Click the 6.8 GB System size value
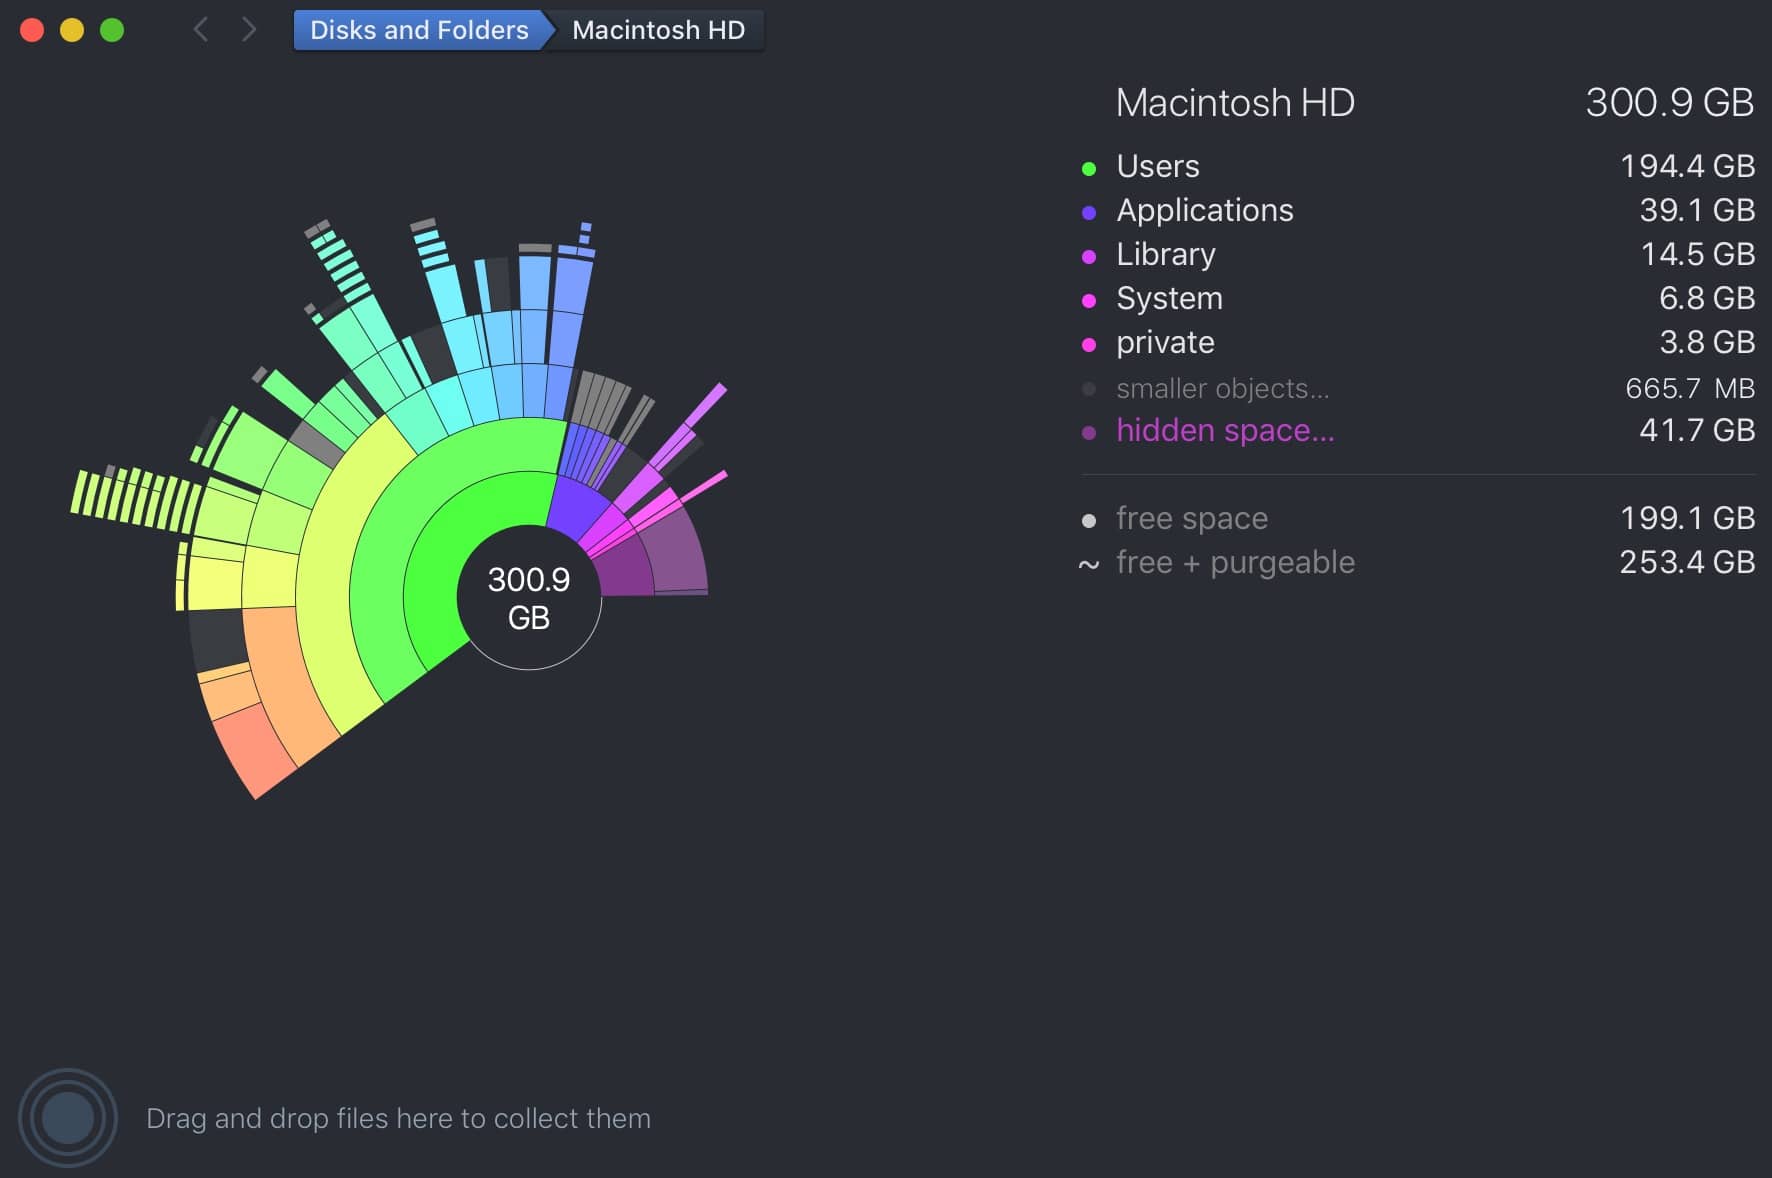 (1707, 298)
